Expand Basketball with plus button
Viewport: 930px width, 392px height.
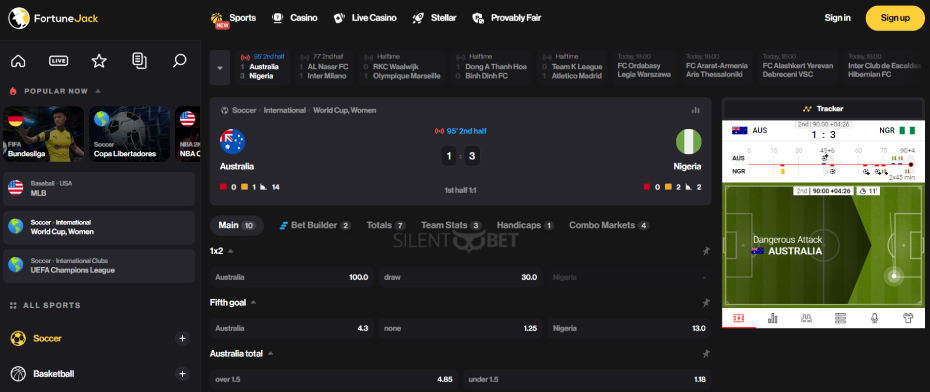(183, 374)
